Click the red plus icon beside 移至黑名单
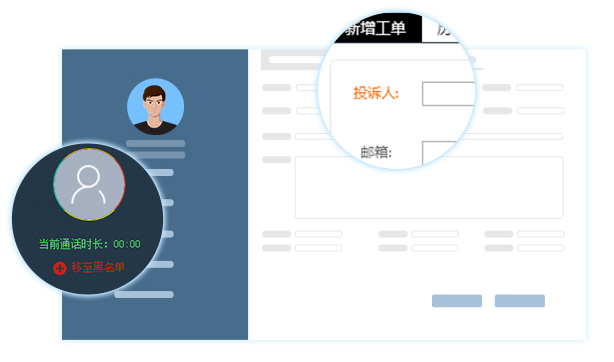Image resolution: width=614 pixels, height=362 pixels. point(60,268)
